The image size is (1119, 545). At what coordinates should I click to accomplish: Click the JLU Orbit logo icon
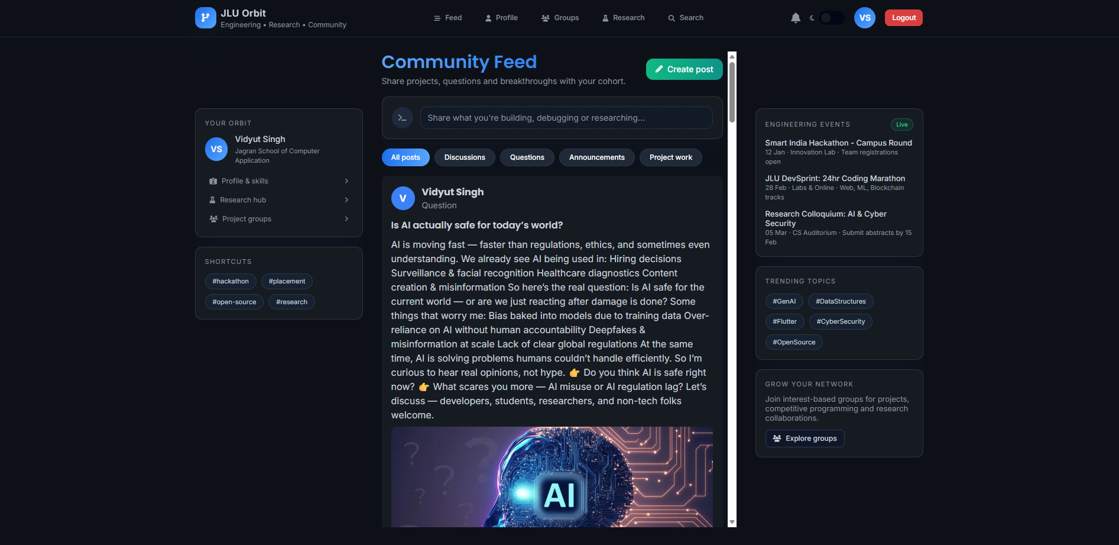tap(205, 18)
